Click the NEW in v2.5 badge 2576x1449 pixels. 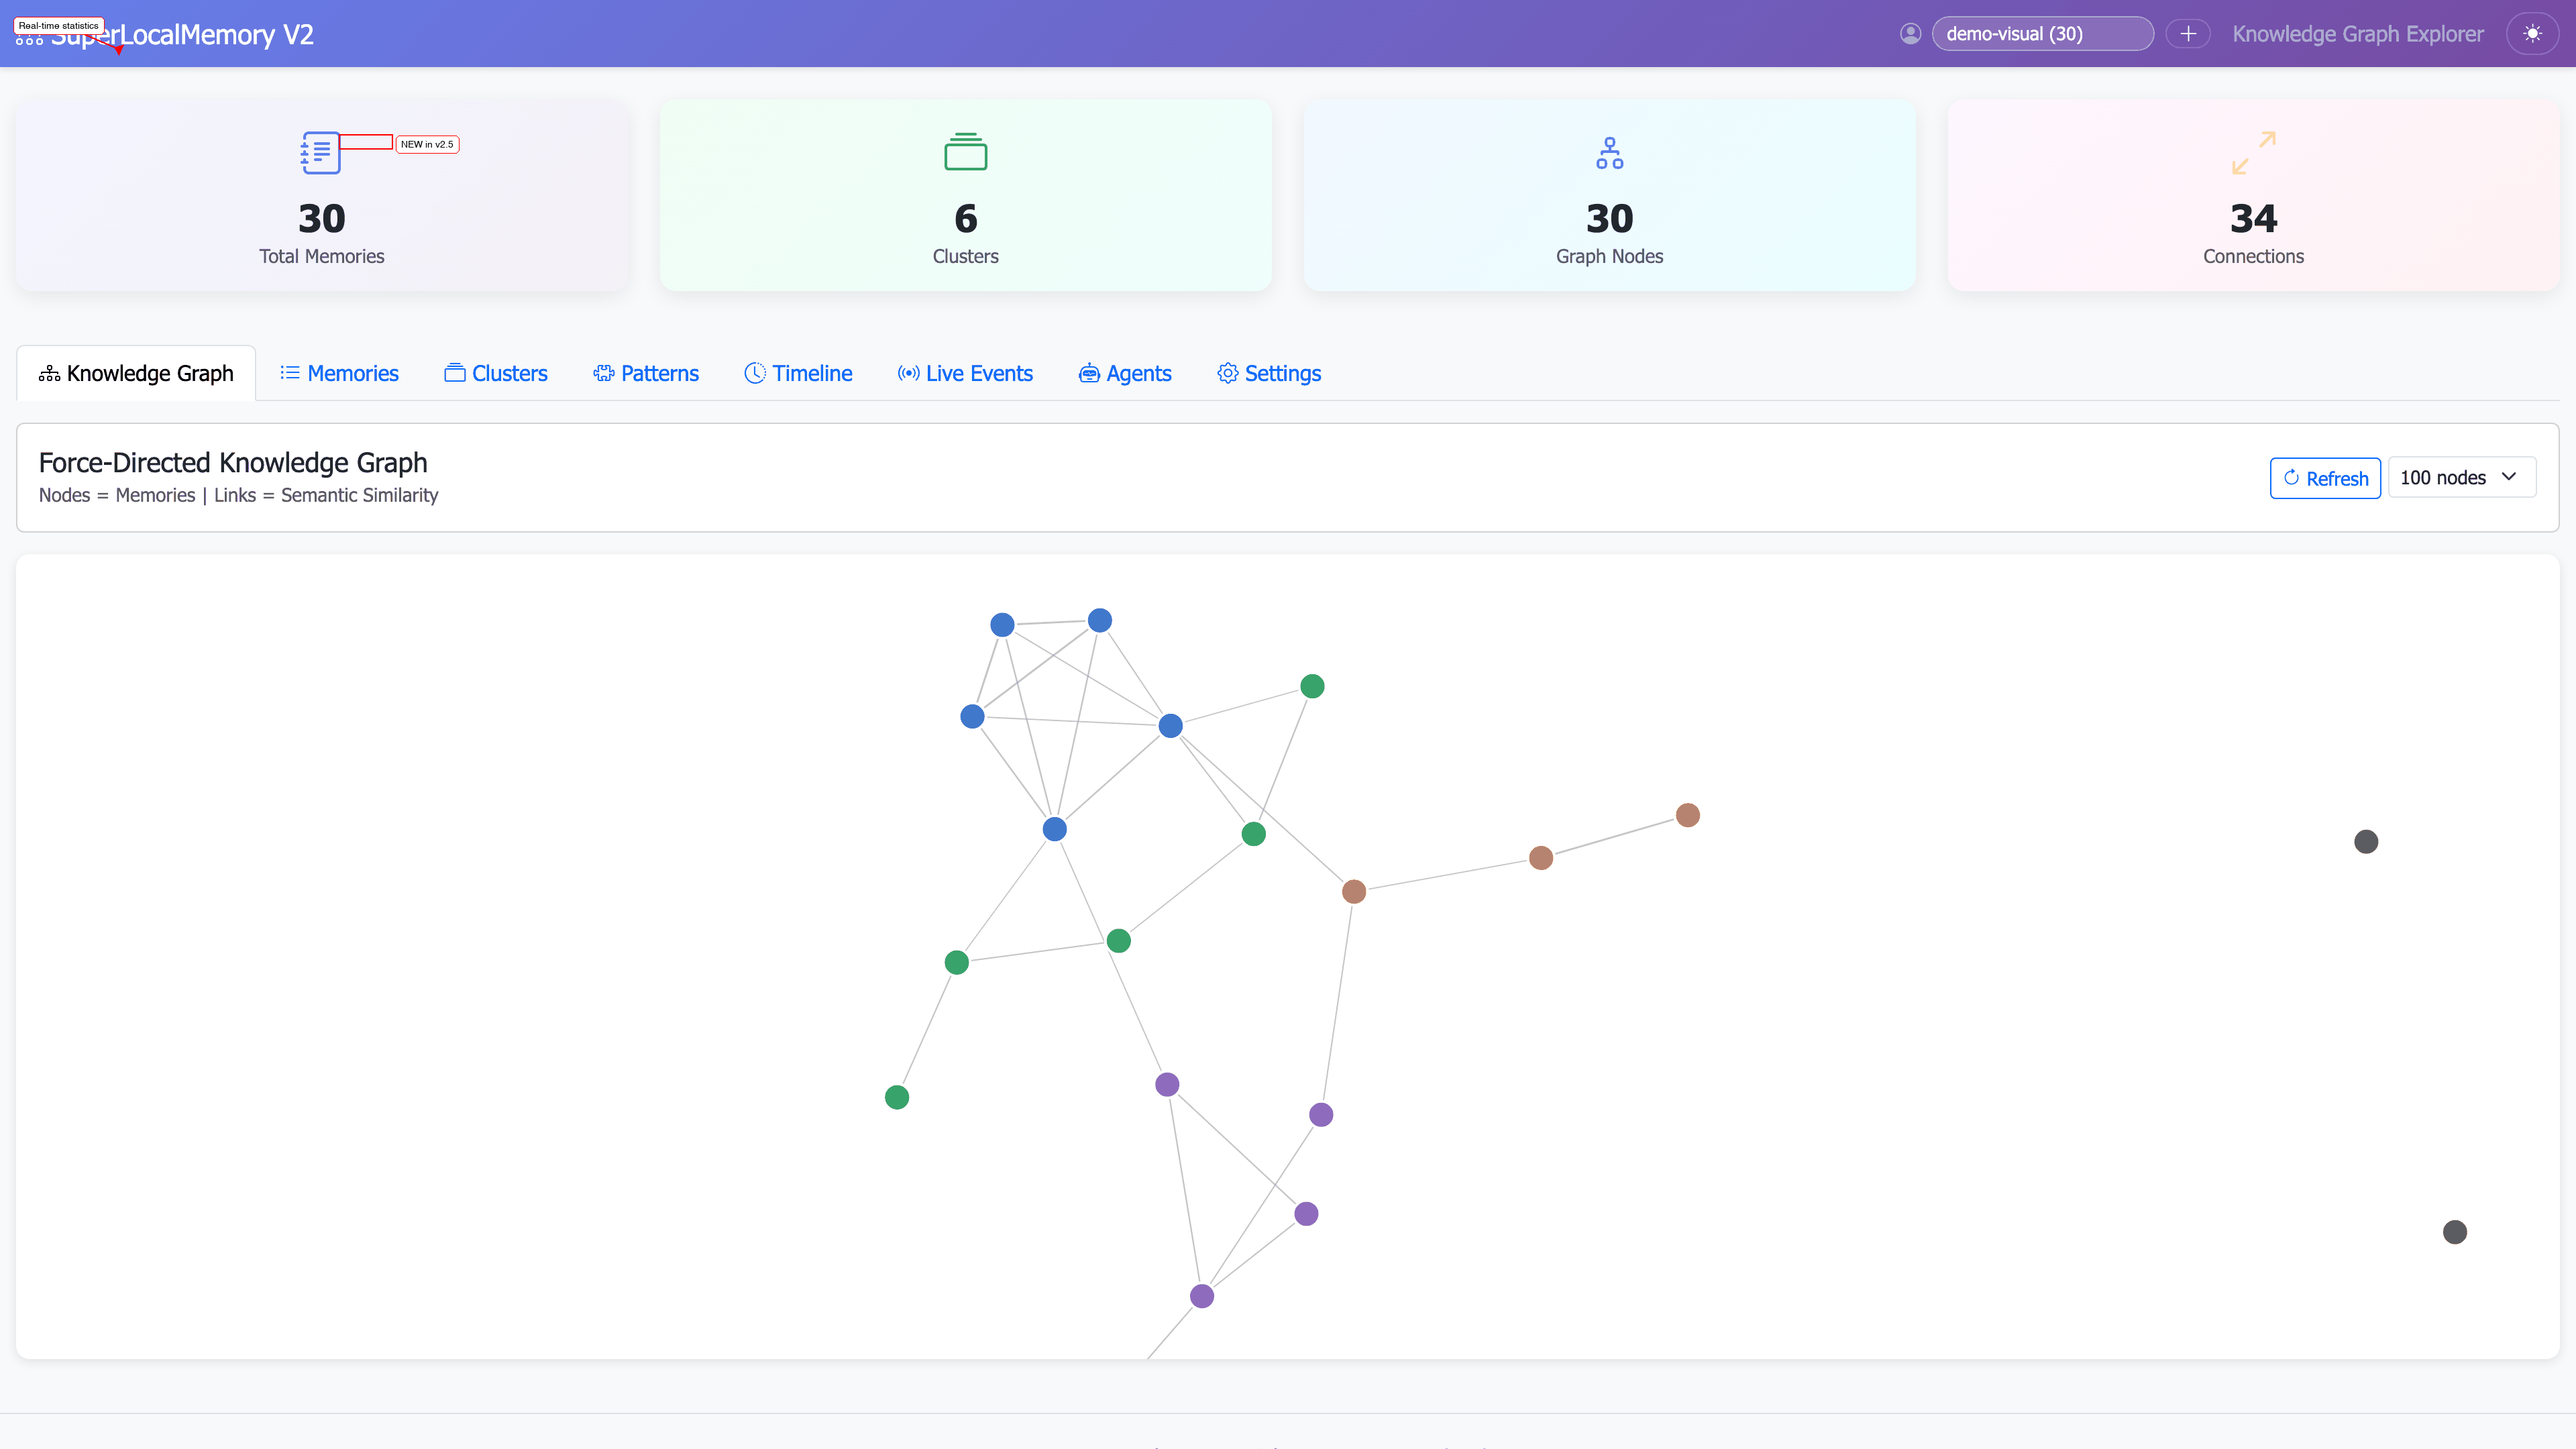pos(427,144)
